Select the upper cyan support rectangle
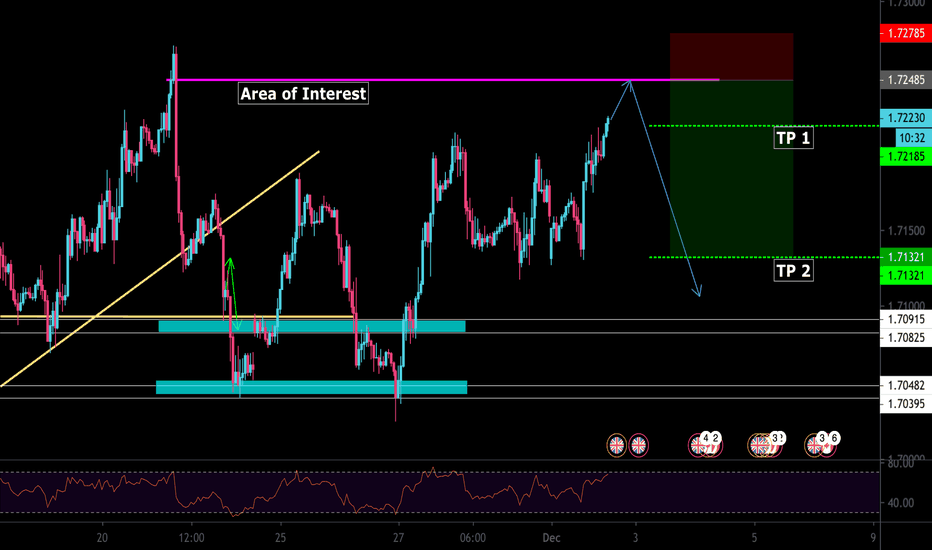 (311, 326)
